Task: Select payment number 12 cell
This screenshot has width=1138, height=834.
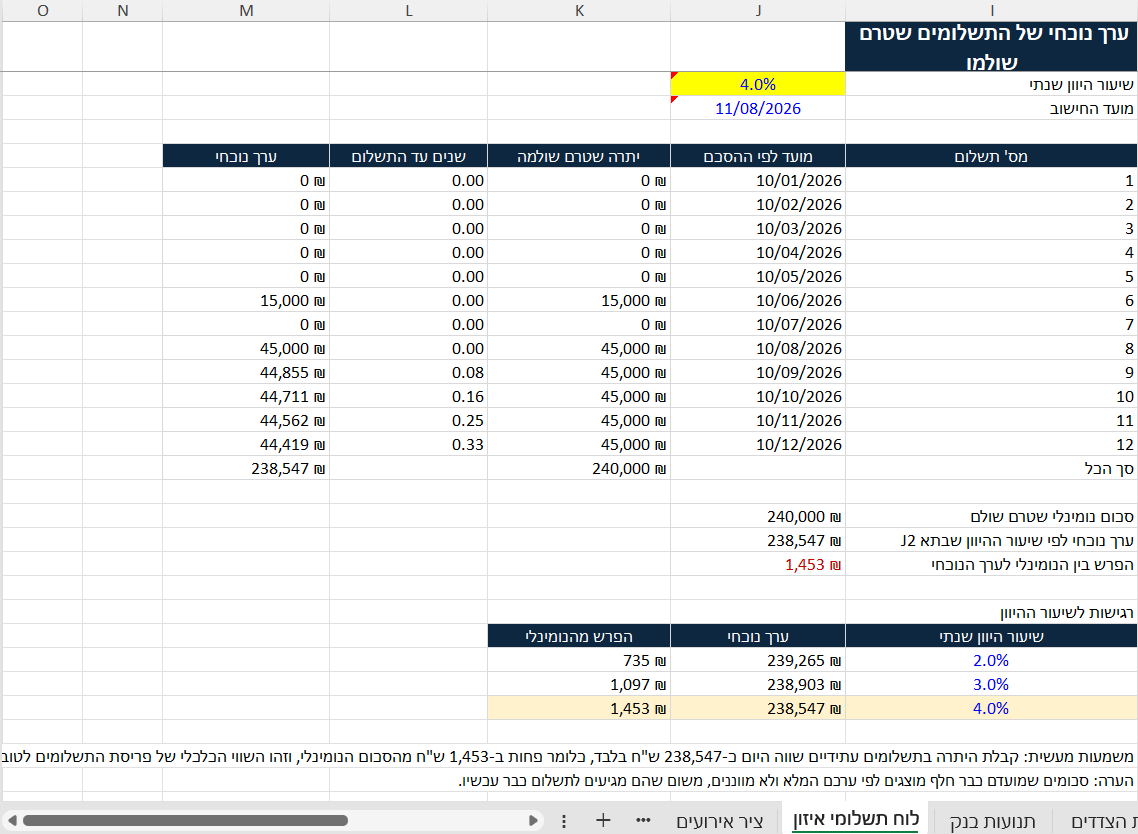Action: pyautogui.click(x=991, y=443)
